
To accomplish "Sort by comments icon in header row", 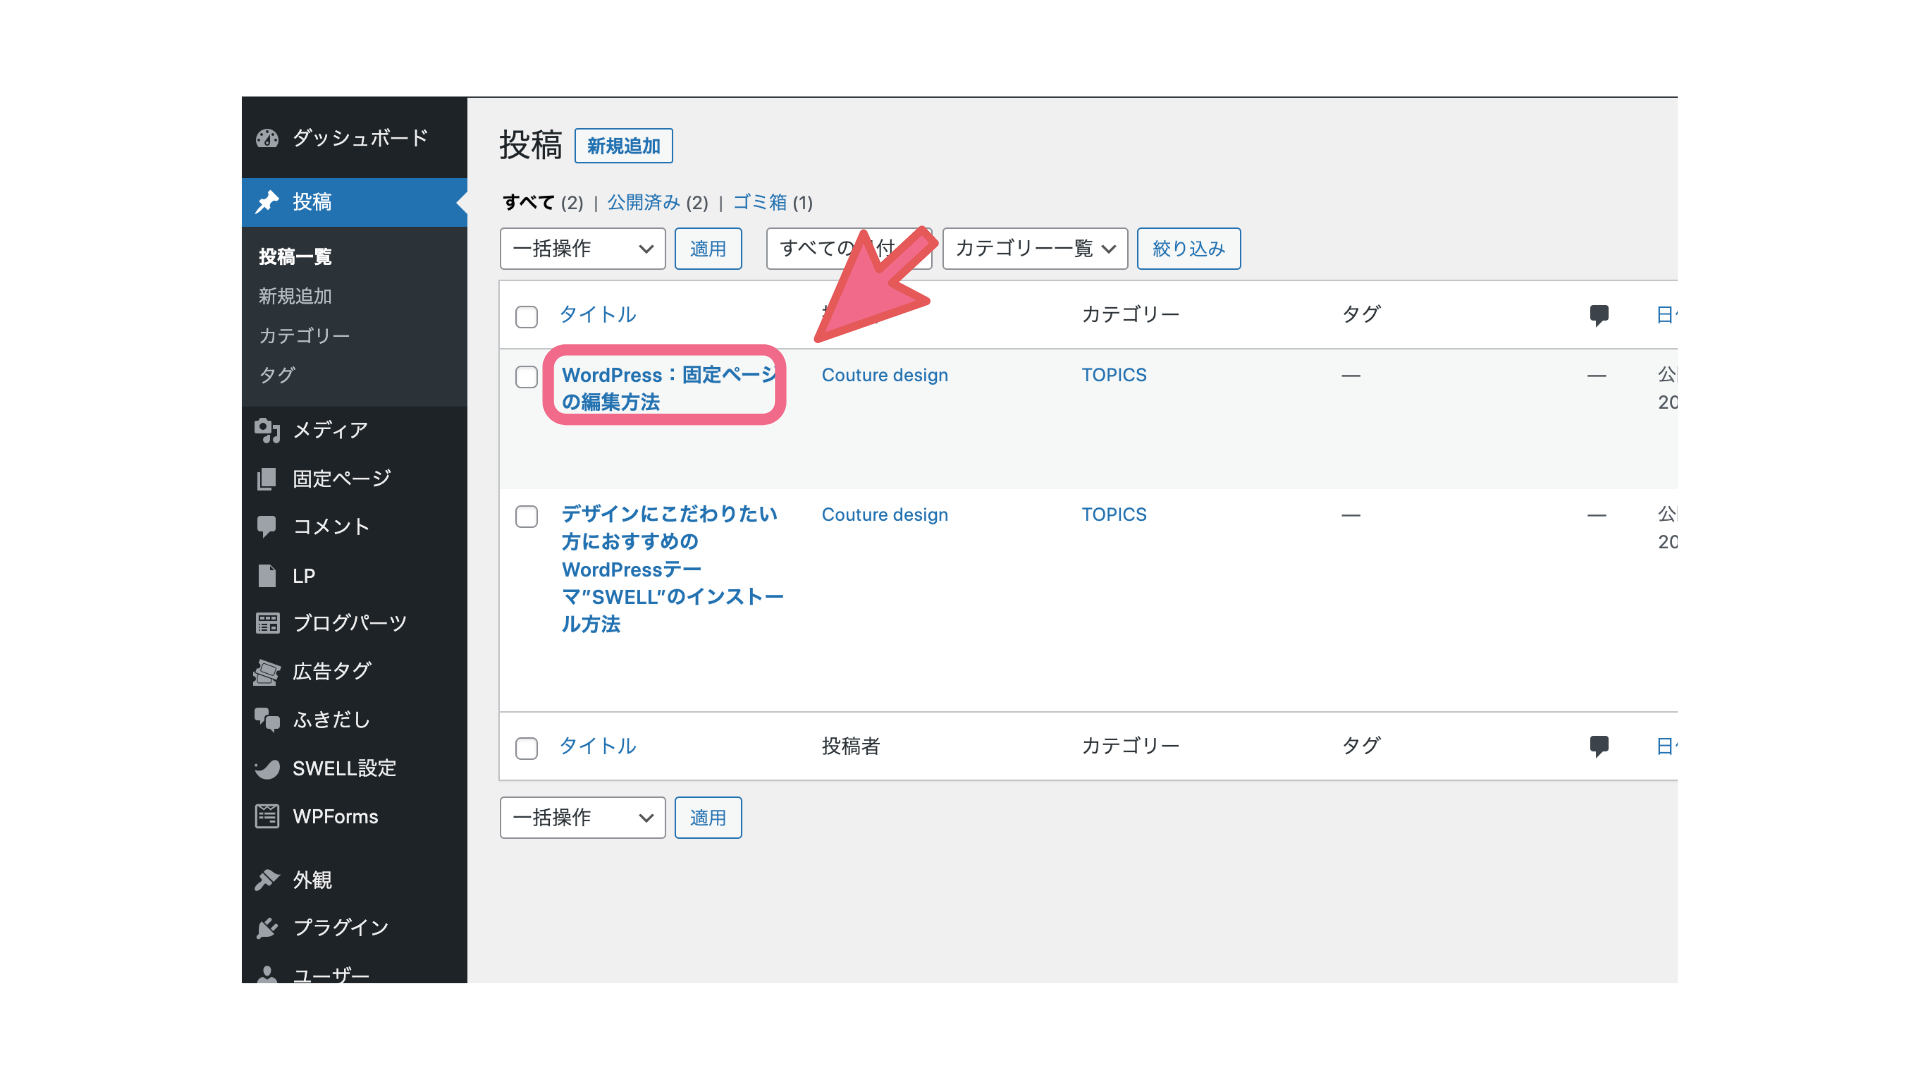I will (x=1599, y=315).
